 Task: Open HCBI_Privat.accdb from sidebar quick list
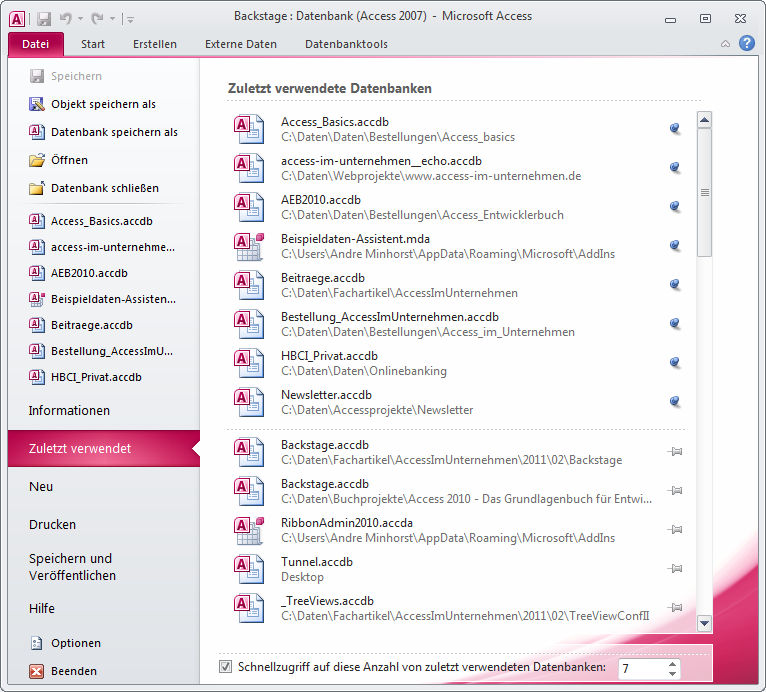pyautogui.click(x=96, y=377)
